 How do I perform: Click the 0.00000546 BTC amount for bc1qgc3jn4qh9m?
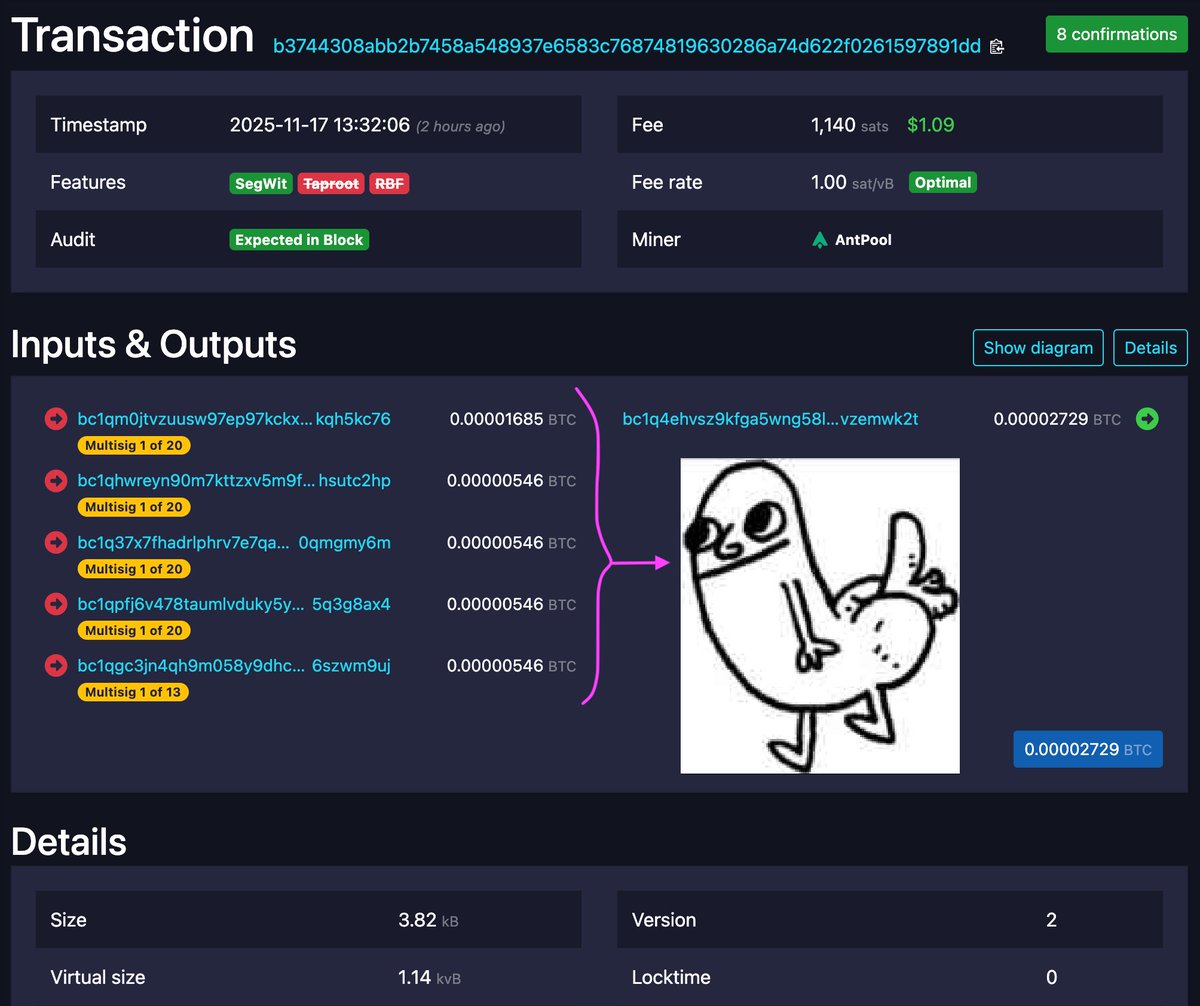point(512,666)
